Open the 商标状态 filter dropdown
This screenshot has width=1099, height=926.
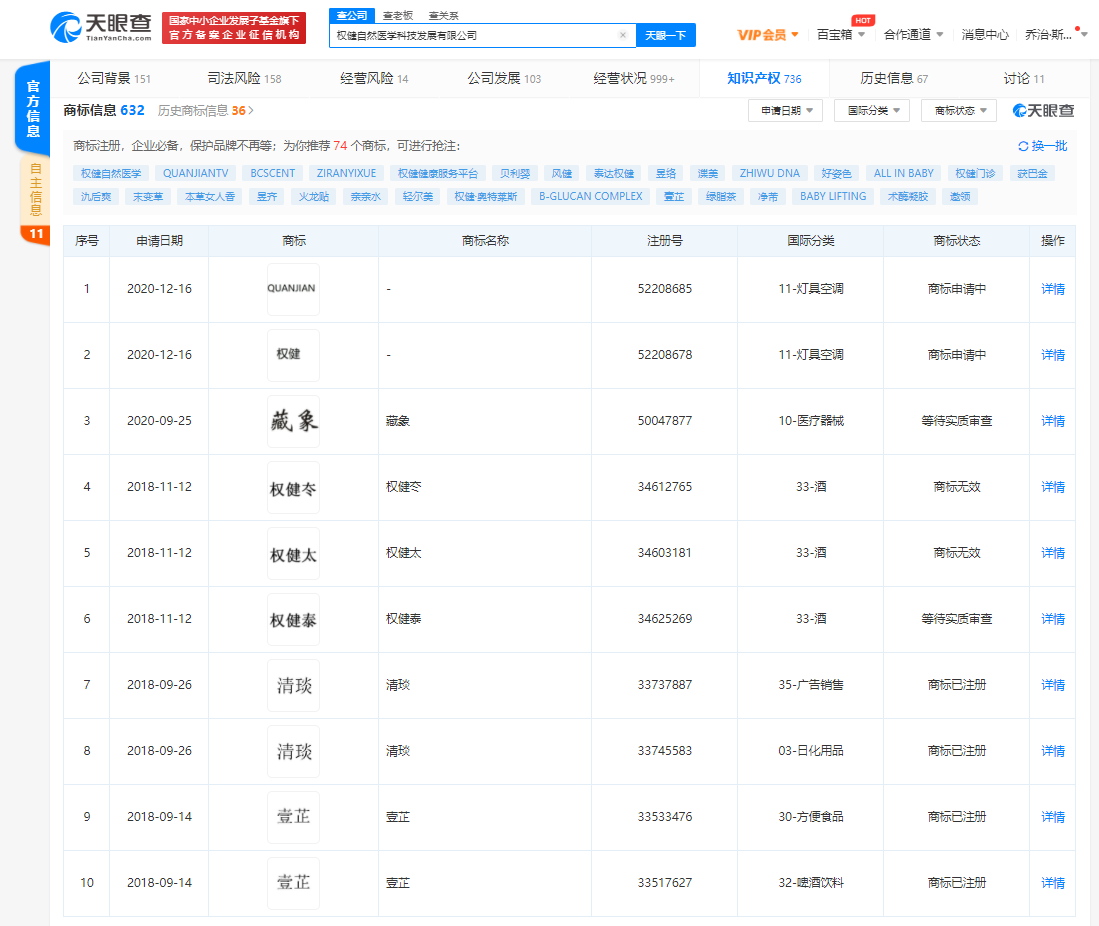click(x=959, y=111)
